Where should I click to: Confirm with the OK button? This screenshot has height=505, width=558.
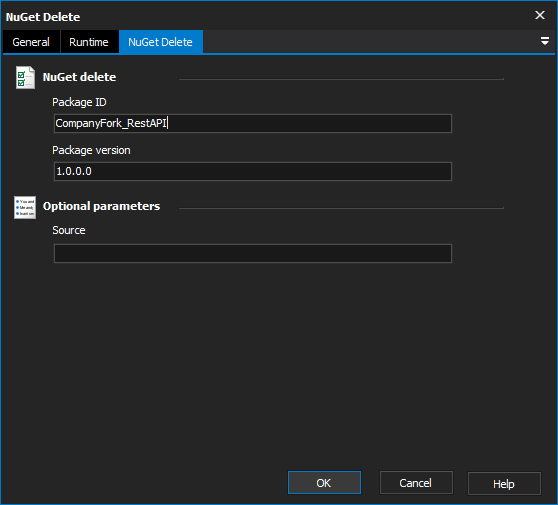(324, 483)
